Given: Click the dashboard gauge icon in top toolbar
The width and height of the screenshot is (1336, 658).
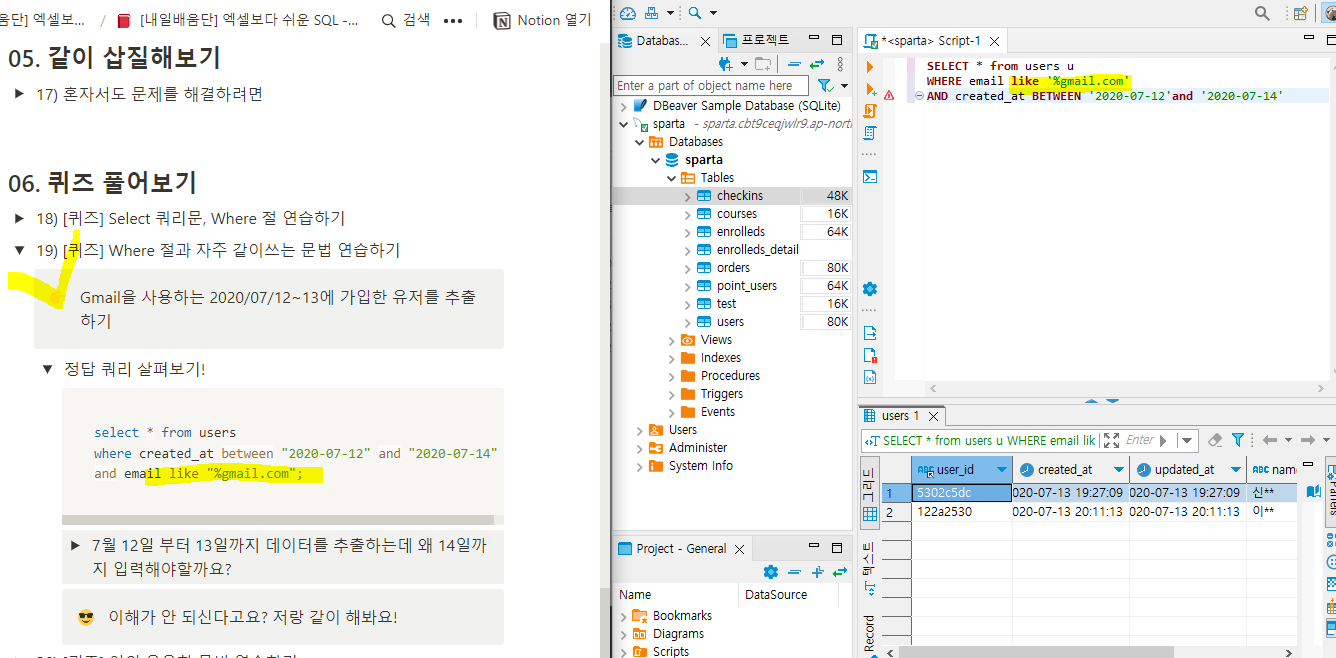Looking at the screenshot, I should pos(628,13).
